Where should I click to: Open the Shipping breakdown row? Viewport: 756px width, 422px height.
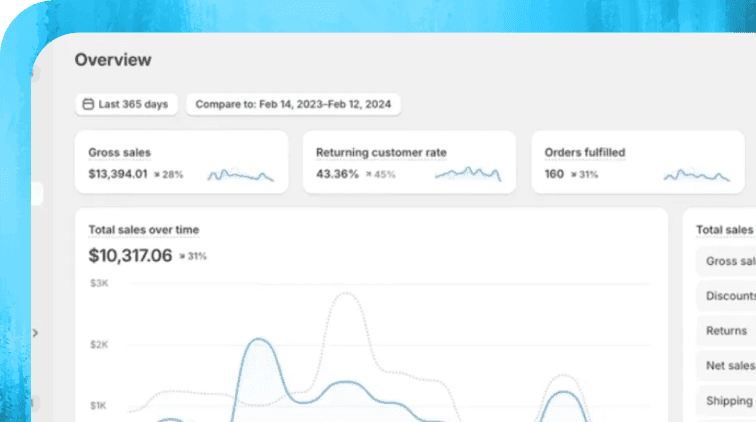point(729,401)
